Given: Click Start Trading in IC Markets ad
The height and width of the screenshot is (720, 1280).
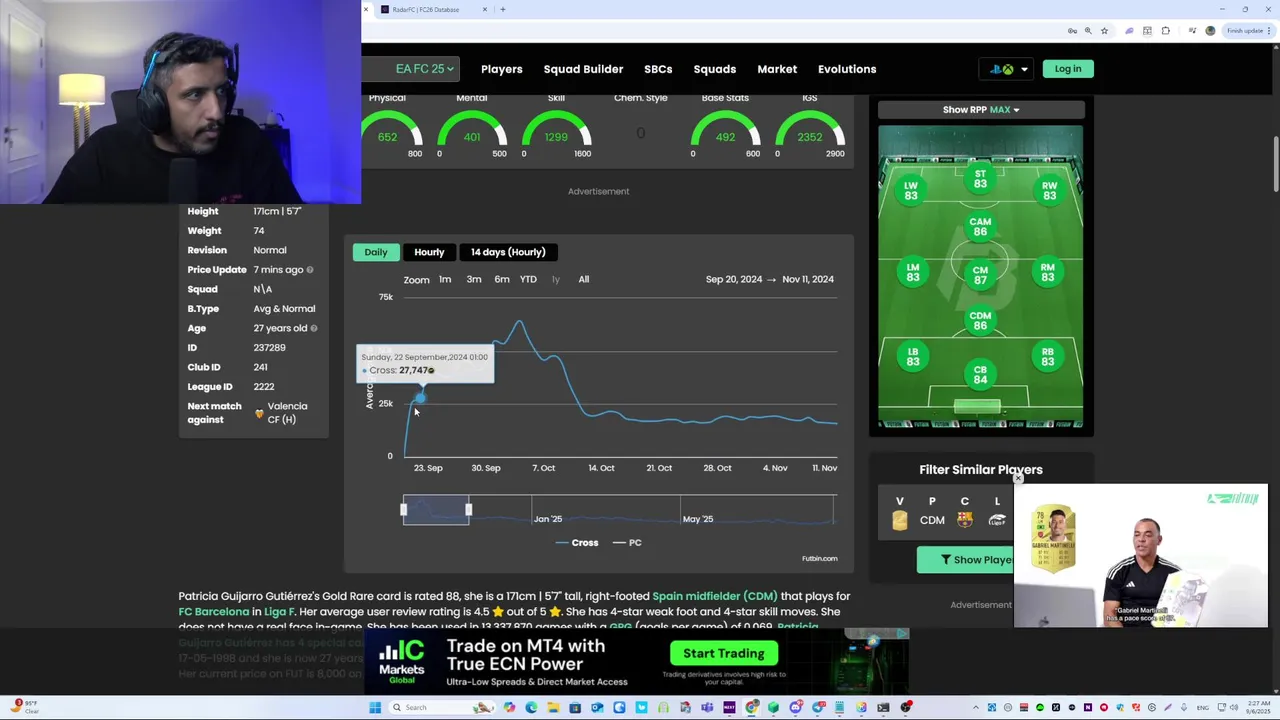Looking at the screenshot, I should click(724, 654).
